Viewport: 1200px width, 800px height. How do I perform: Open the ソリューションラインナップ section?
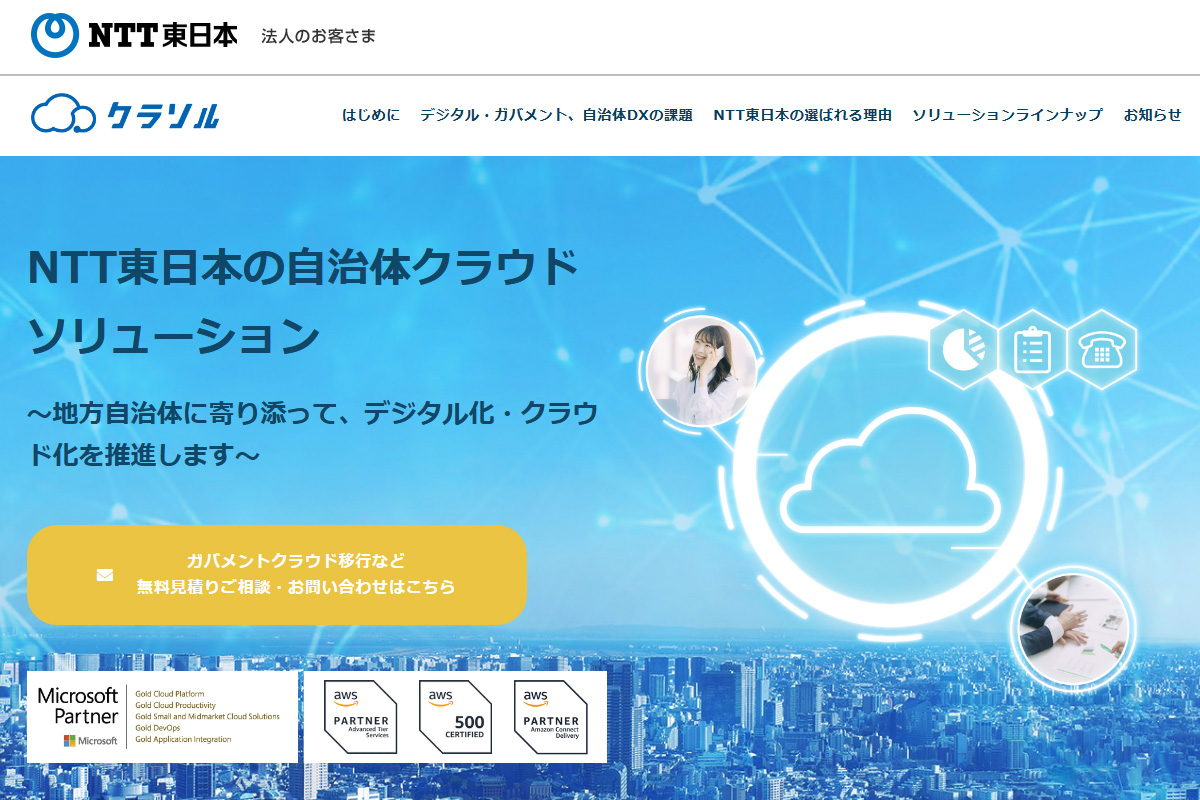[x=1005, y=116]
